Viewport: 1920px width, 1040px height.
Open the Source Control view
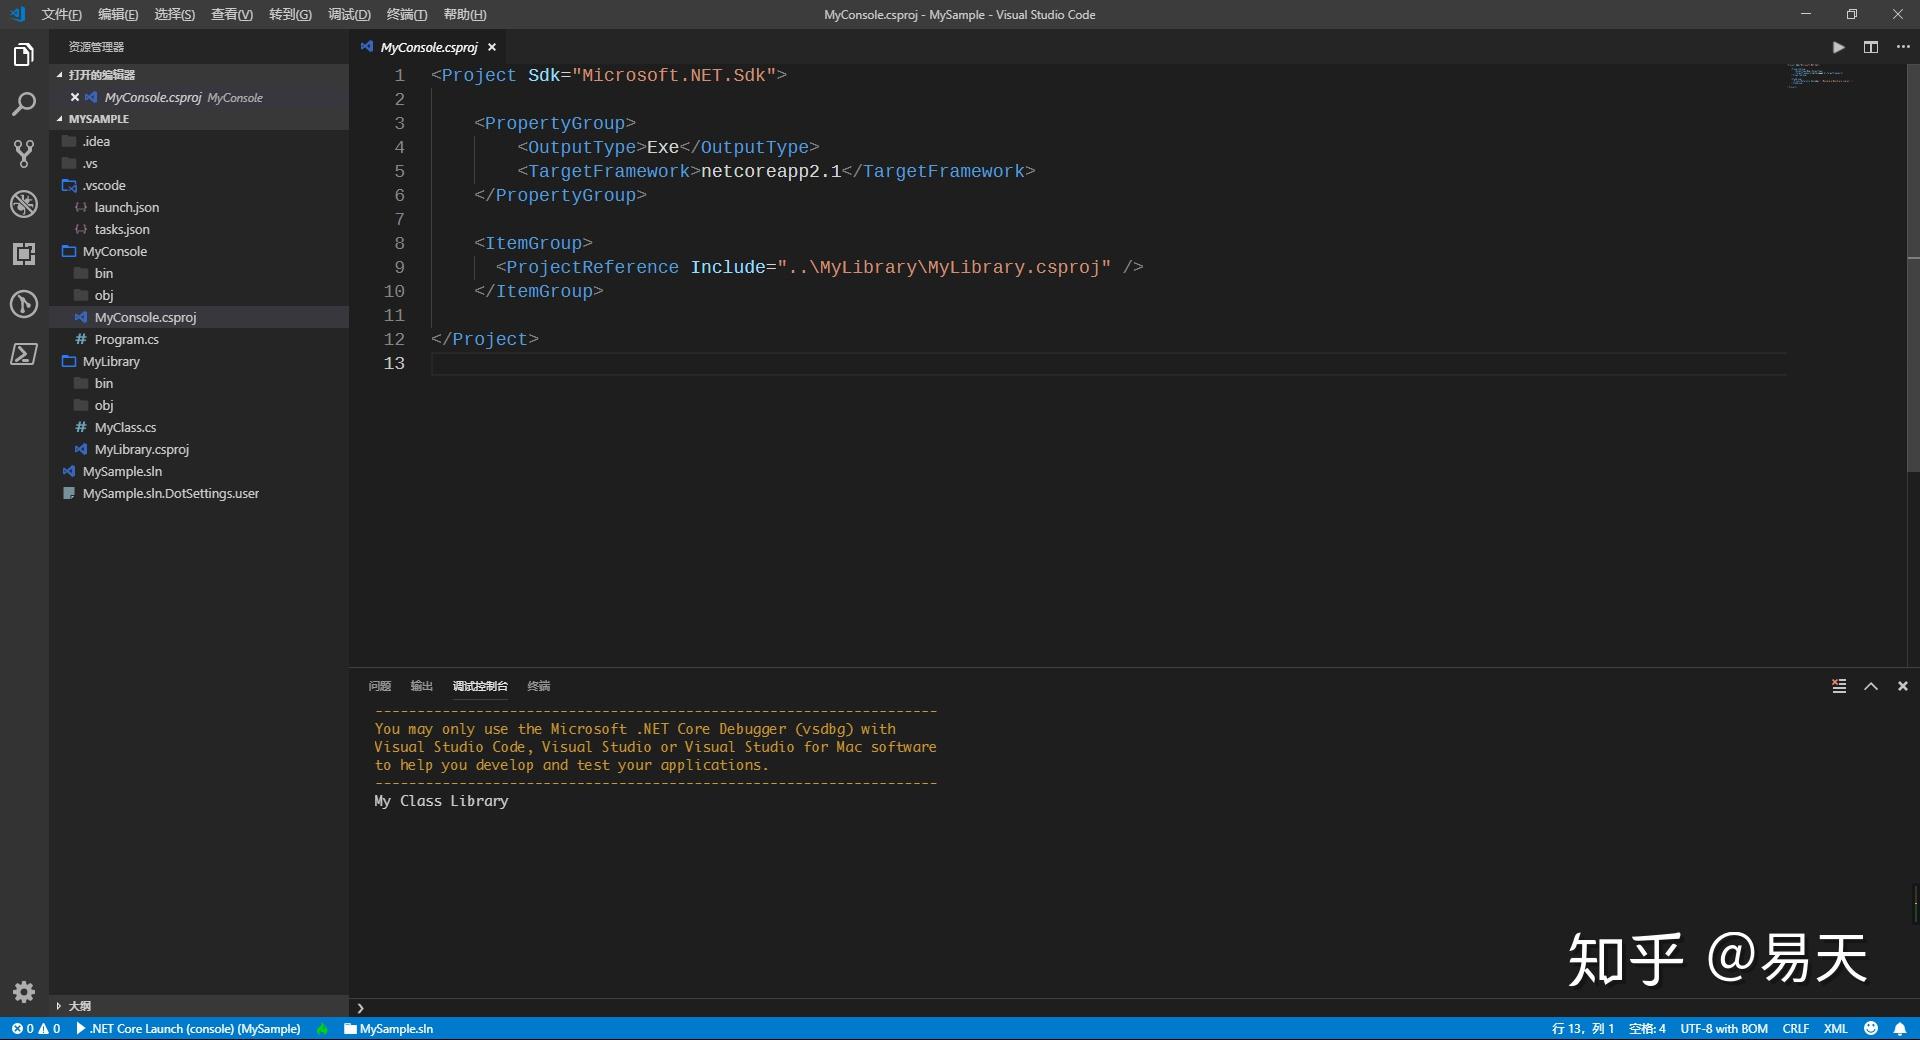(24, 154)
